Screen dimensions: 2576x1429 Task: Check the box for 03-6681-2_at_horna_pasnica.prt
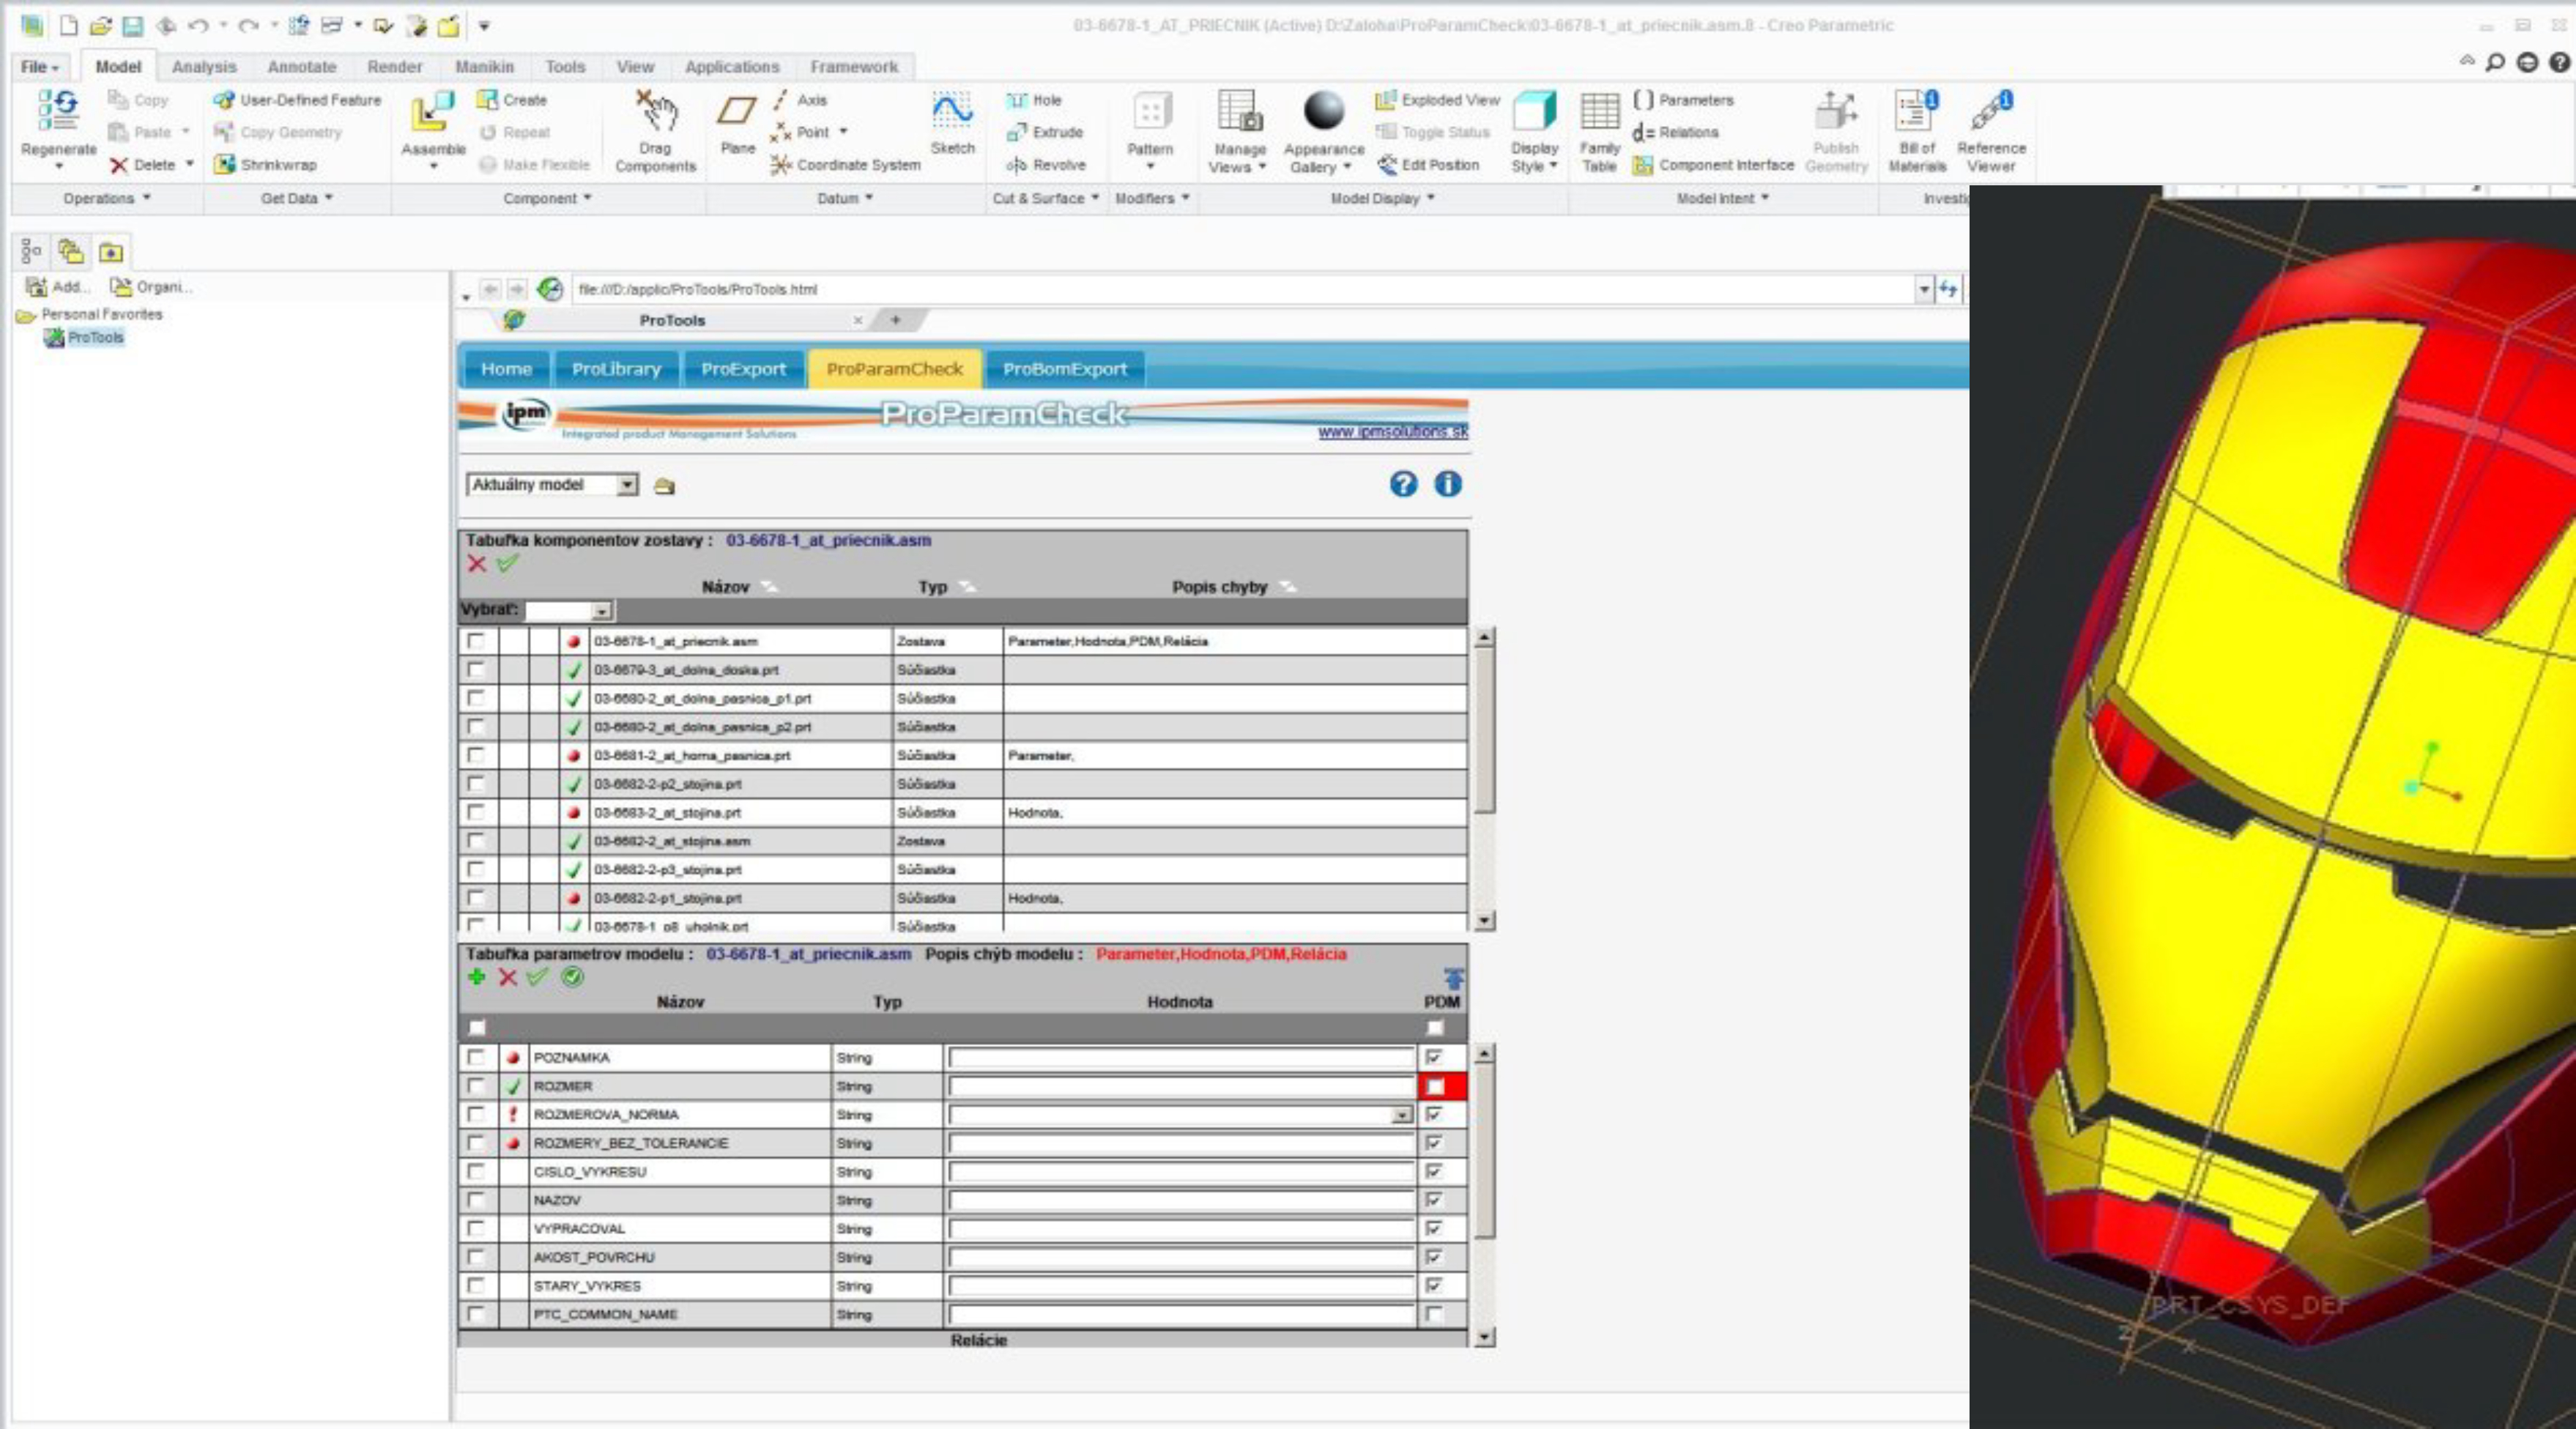pyautogui.click(x=476, y=755)
